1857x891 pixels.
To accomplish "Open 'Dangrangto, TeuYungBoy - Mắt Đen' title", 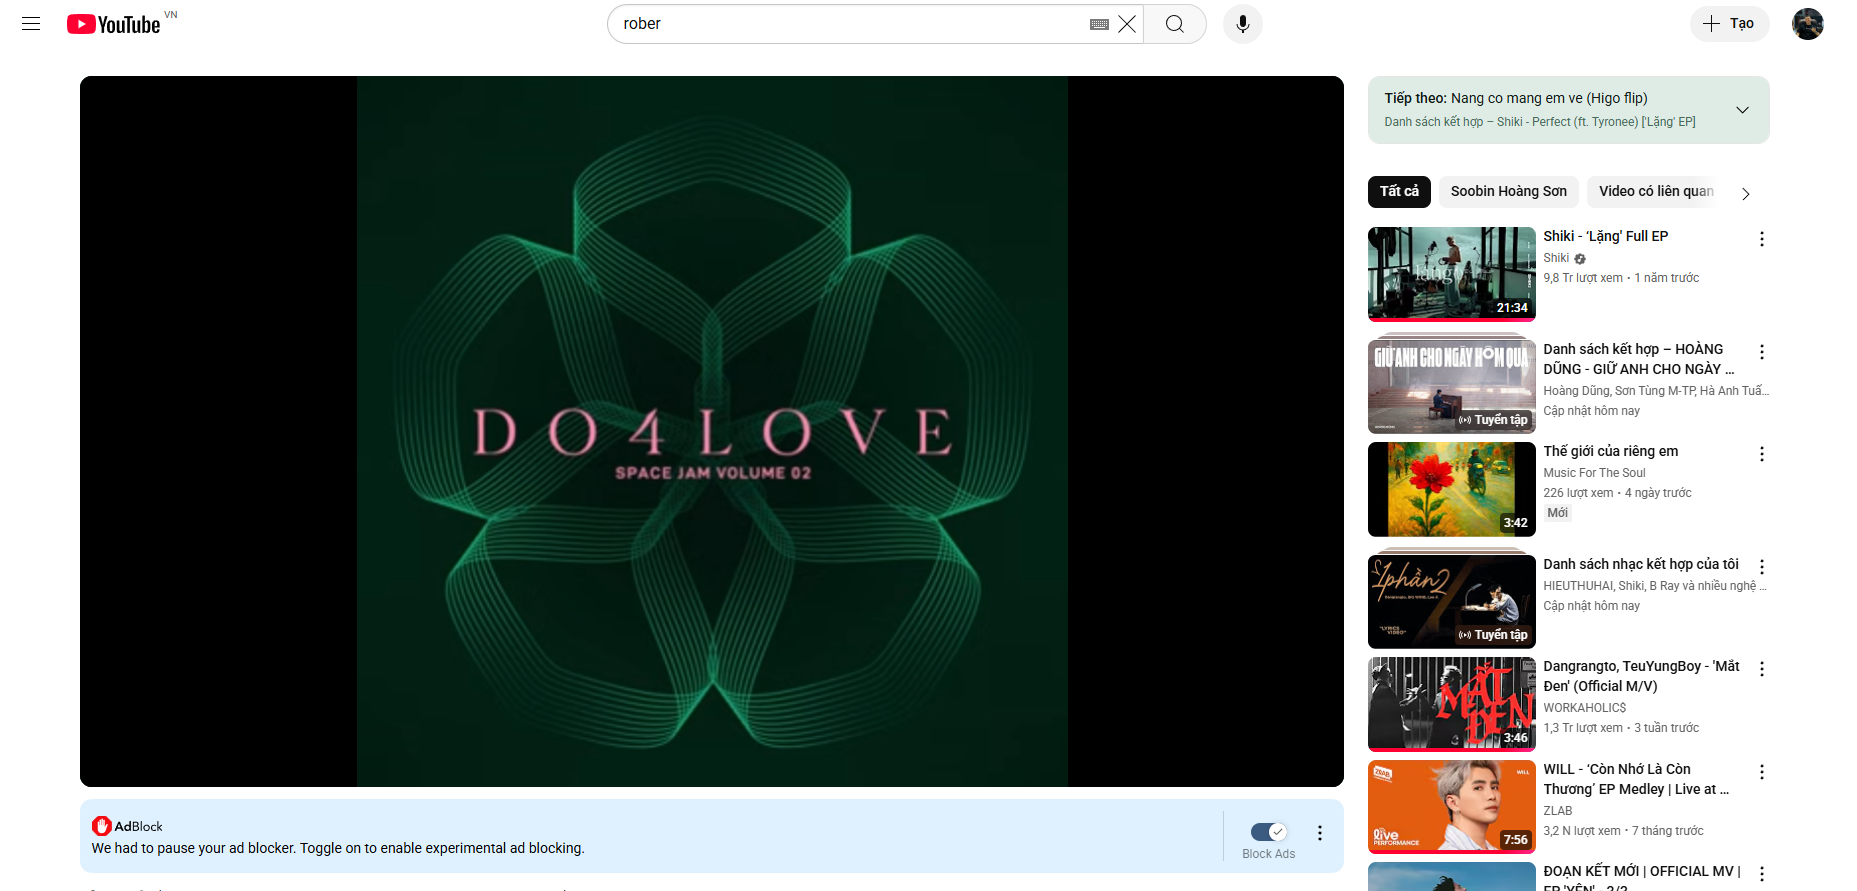I will tap(1641, 676).
